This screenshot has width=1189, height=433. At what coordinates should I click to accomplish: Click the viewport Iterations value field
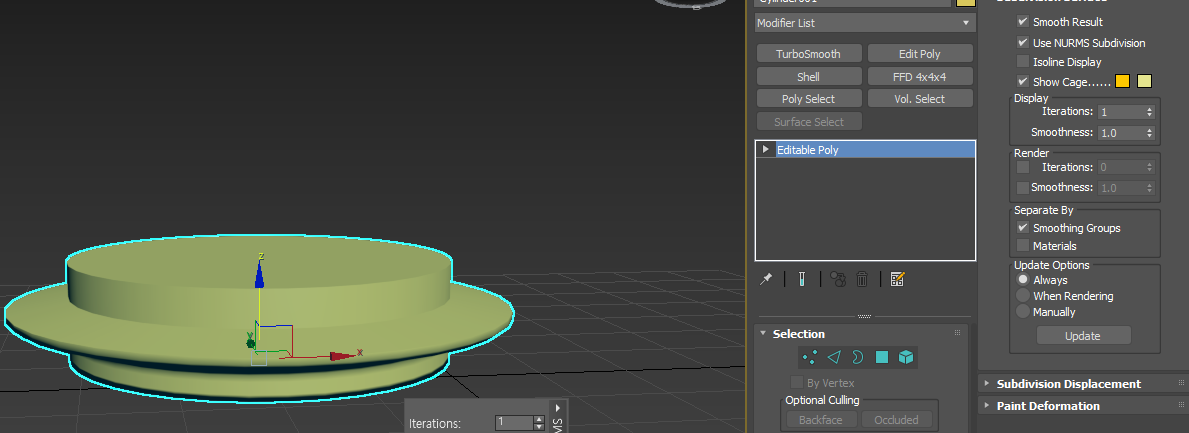tap(515, 423)
